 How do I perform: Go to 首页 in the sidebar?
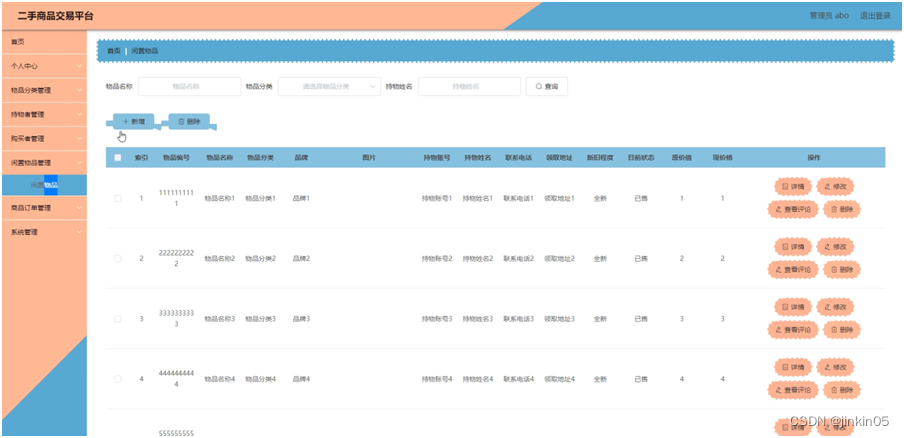pyautogui.click(x=44, y=42)
